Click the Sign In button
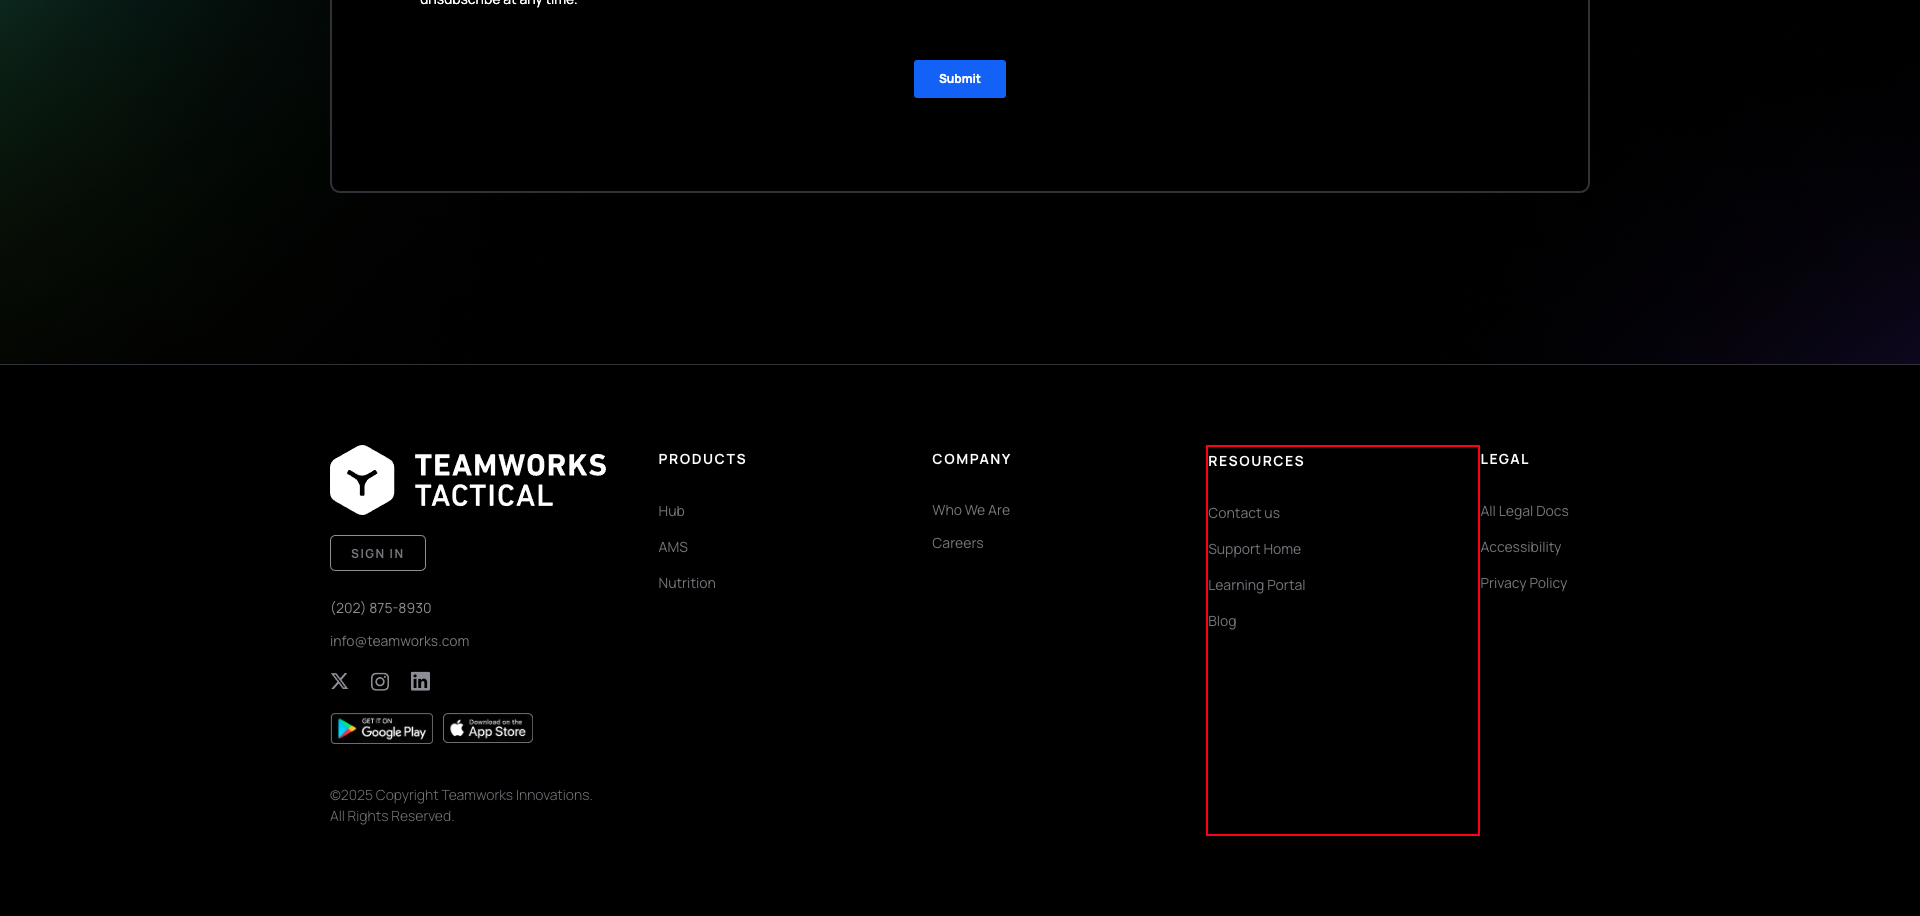The height and width of the screenshot is (916, 1920). click(377, 552)
